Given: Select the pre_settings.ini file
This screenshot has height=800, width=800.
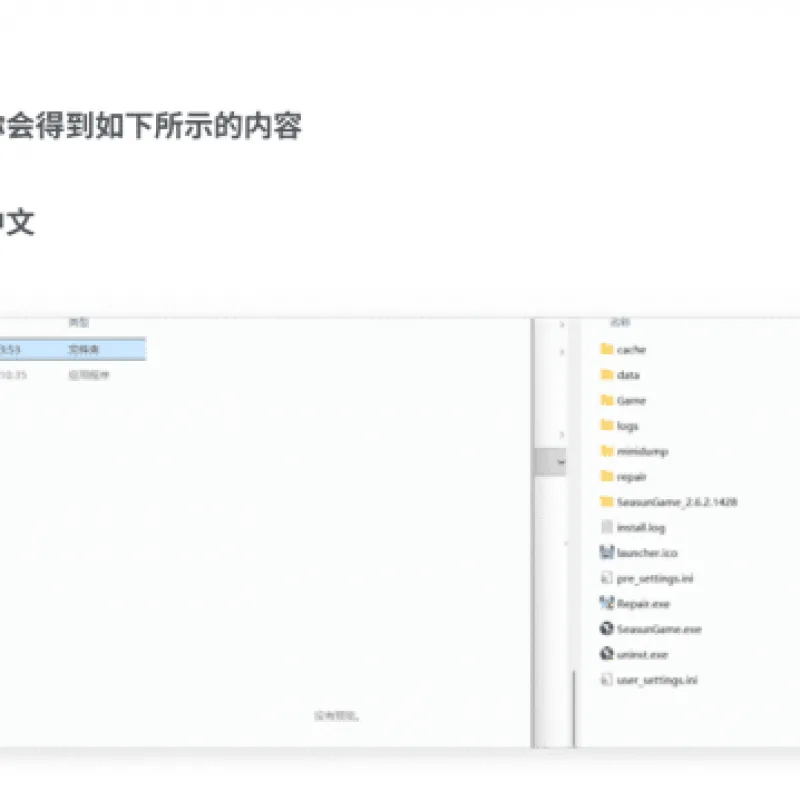Looking at the screenshot, I should tap(647, 578).
